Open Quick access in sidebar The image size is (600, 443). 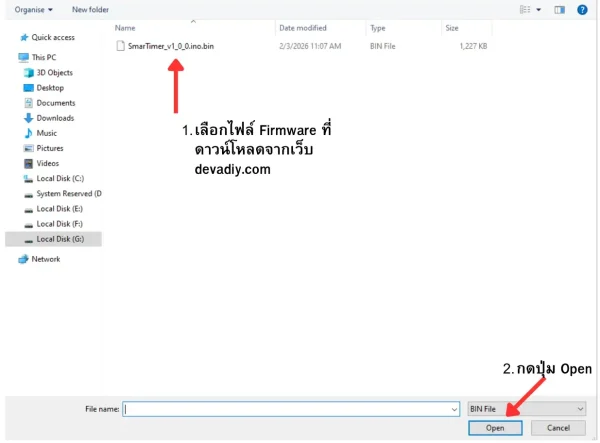(x=53, y=37)
